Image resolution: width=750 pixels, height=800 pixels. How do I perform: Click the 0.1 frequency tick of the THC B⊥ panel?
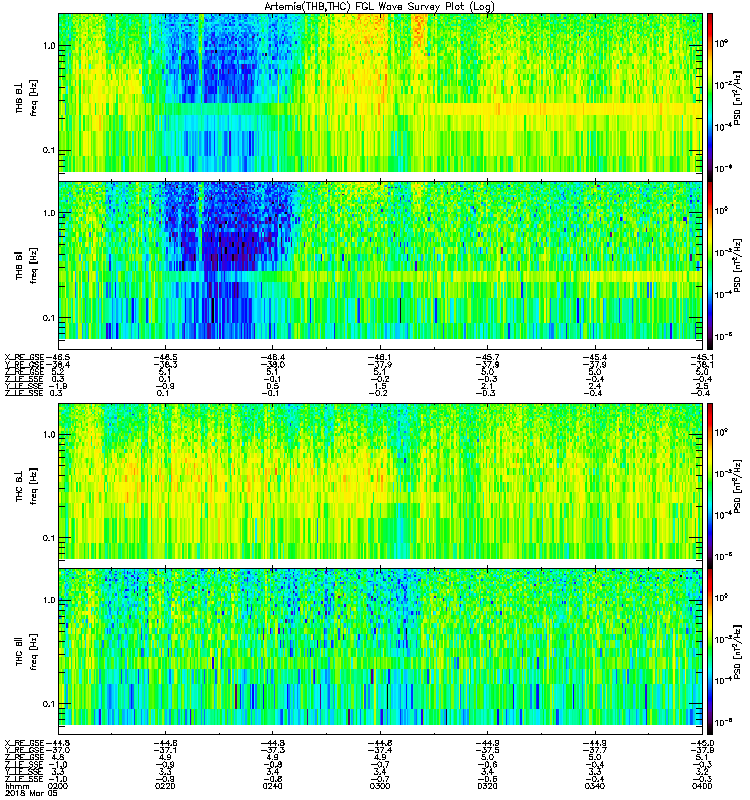pos(49,538)
